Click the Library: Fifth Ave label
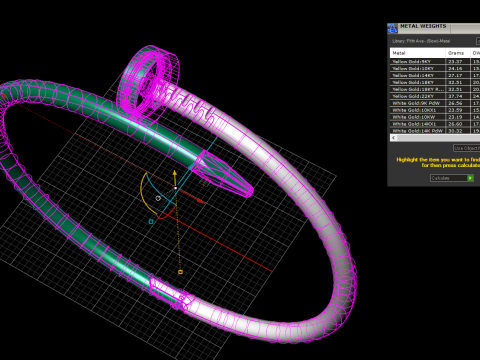Viewport: 480px width, 360px height. point(421,41)
